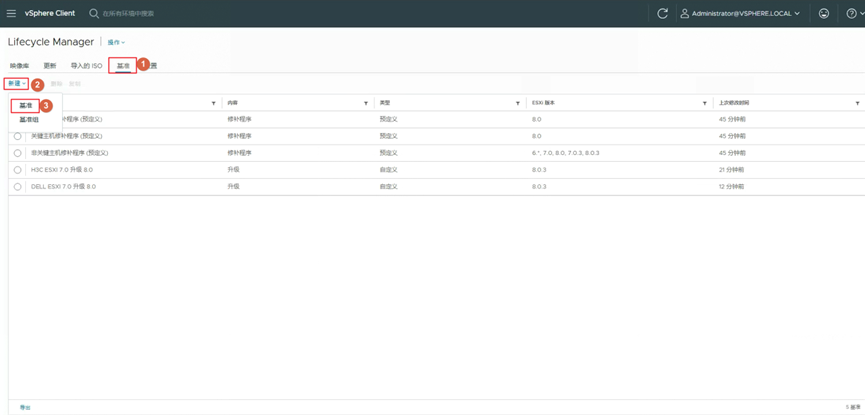
Task: Click 自定义 in the DELL row
Action: tap(388, 187)
